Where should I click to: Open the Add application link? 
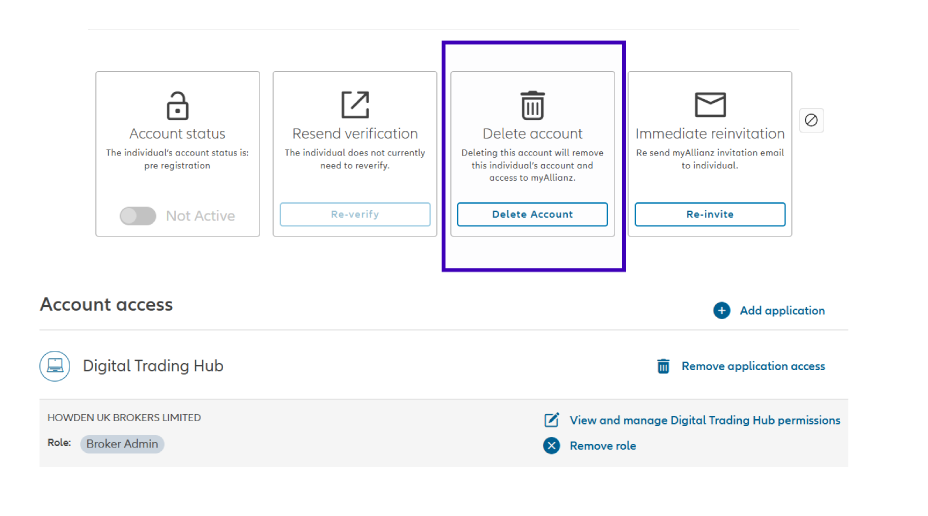(782, 311)
